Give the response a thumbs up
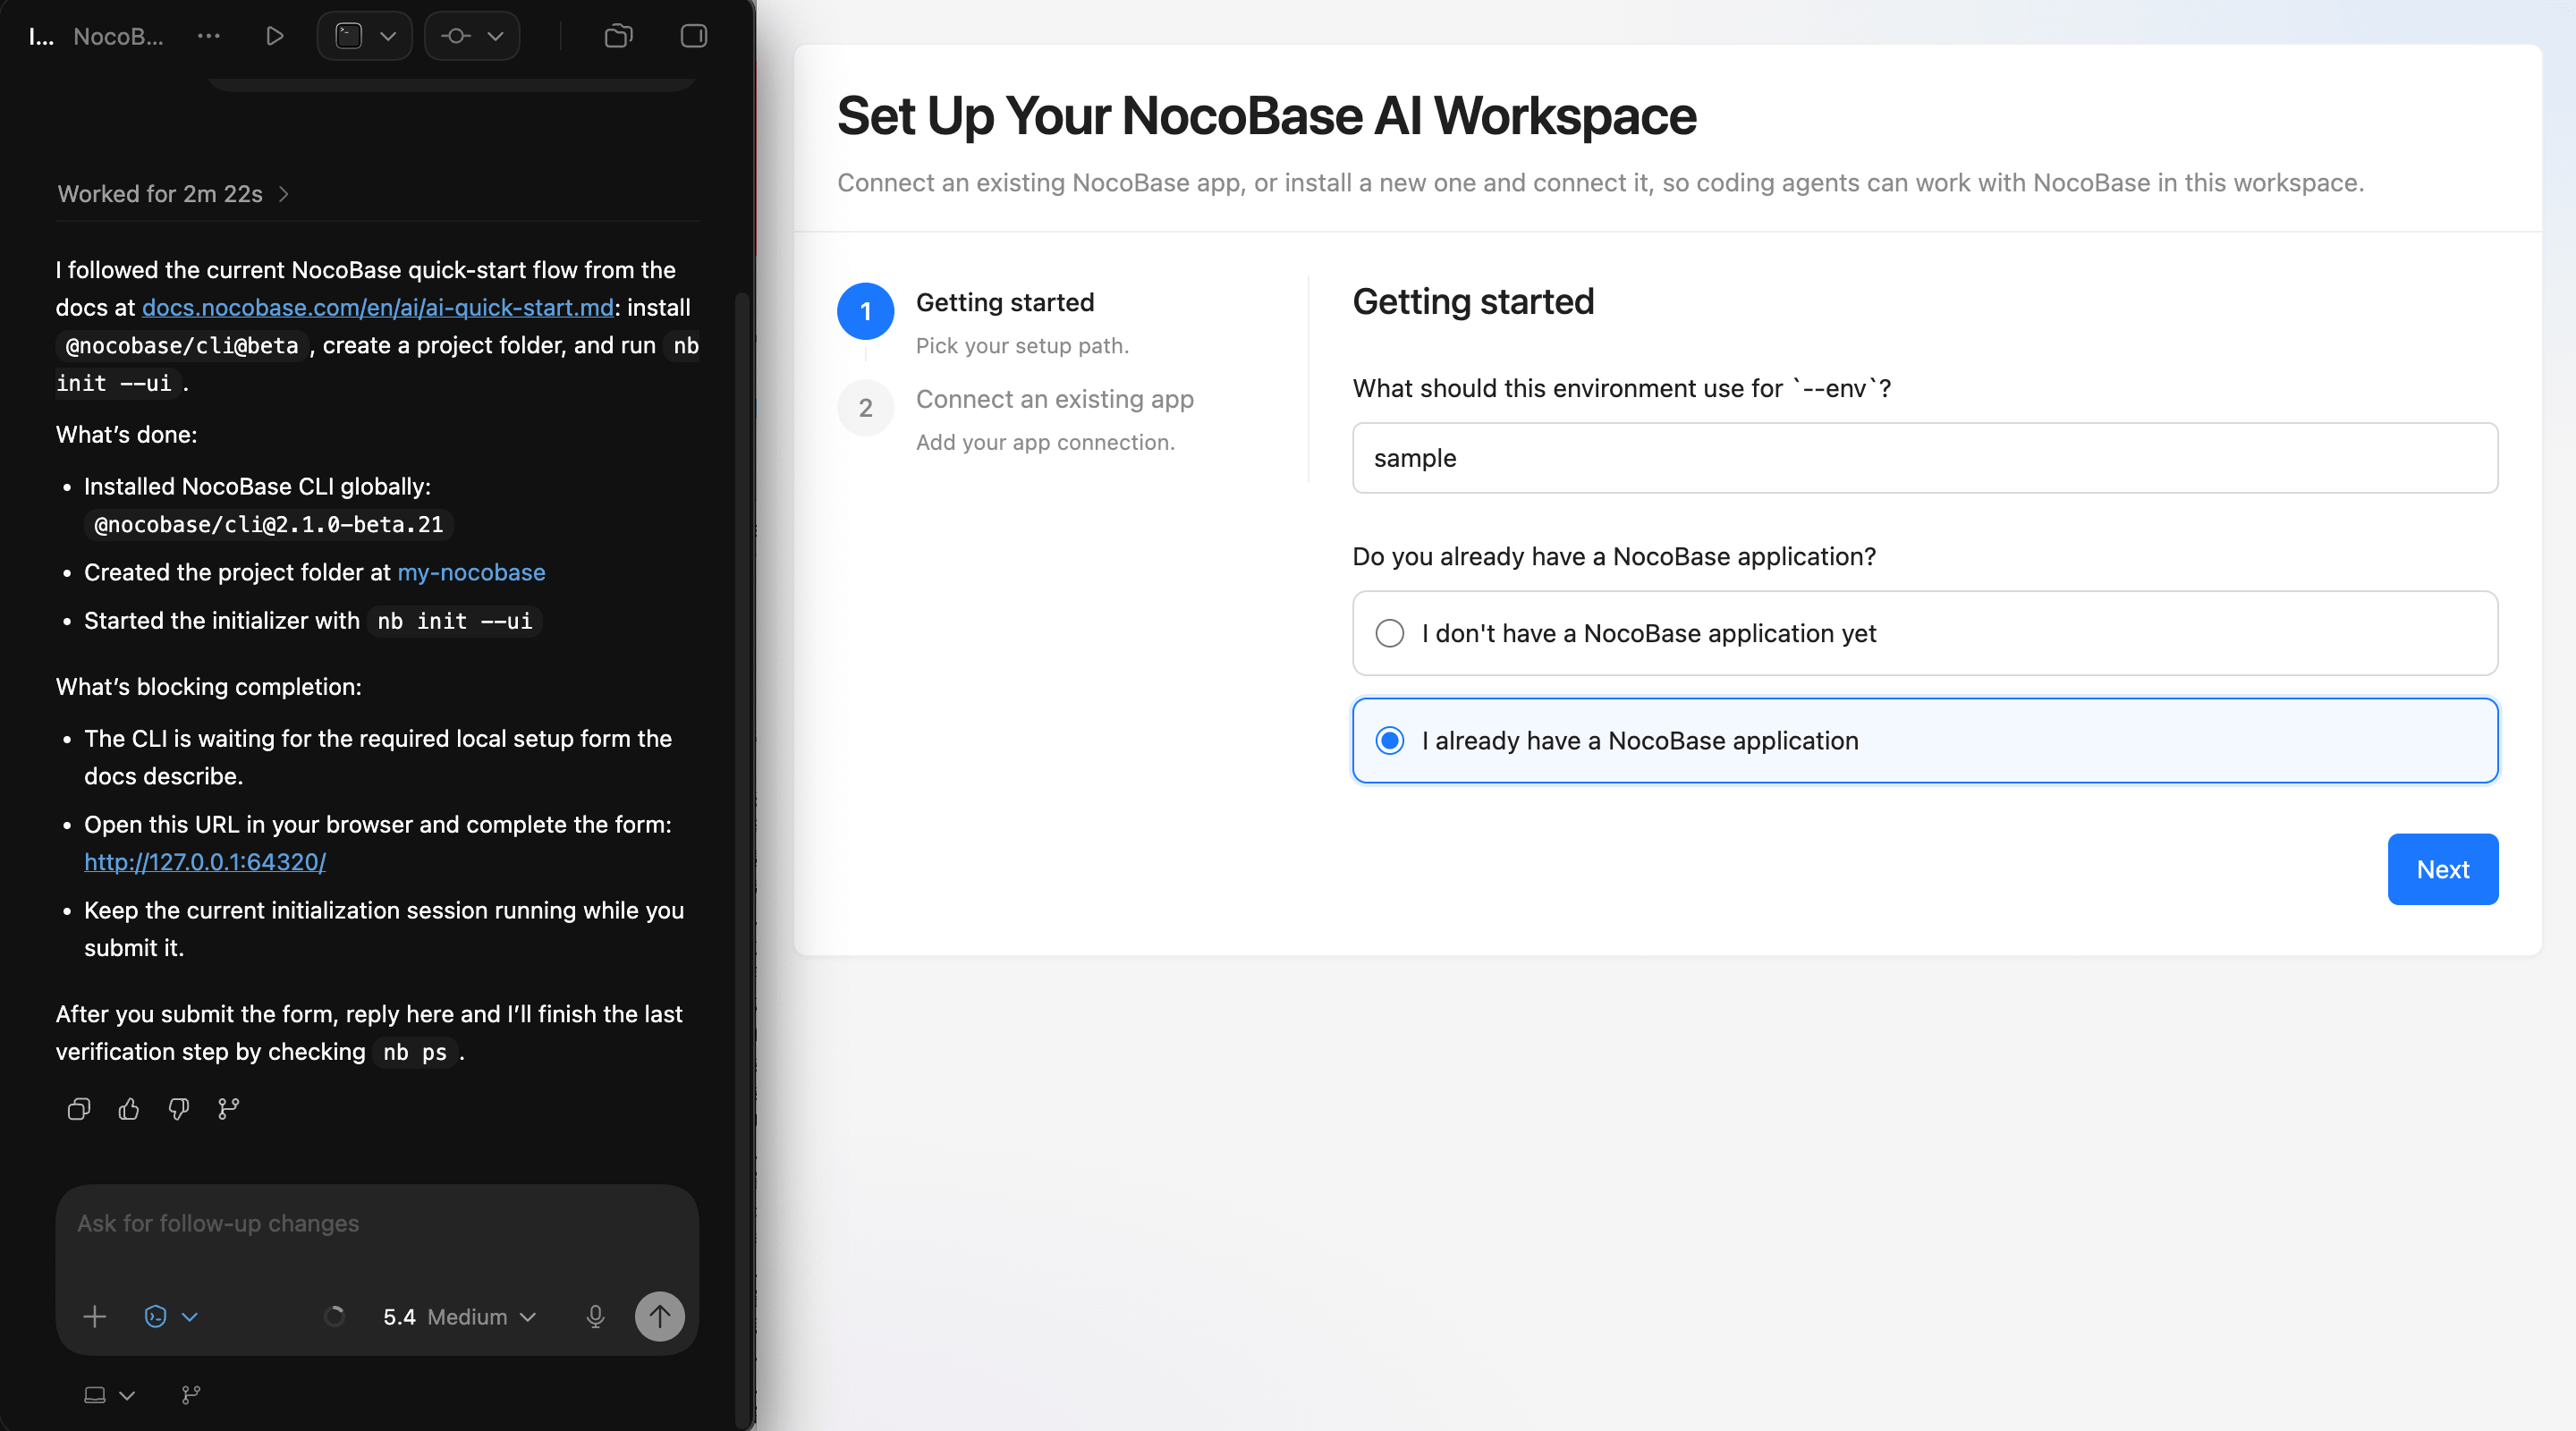2576x1431 pixels. (x=128, y=1109)
